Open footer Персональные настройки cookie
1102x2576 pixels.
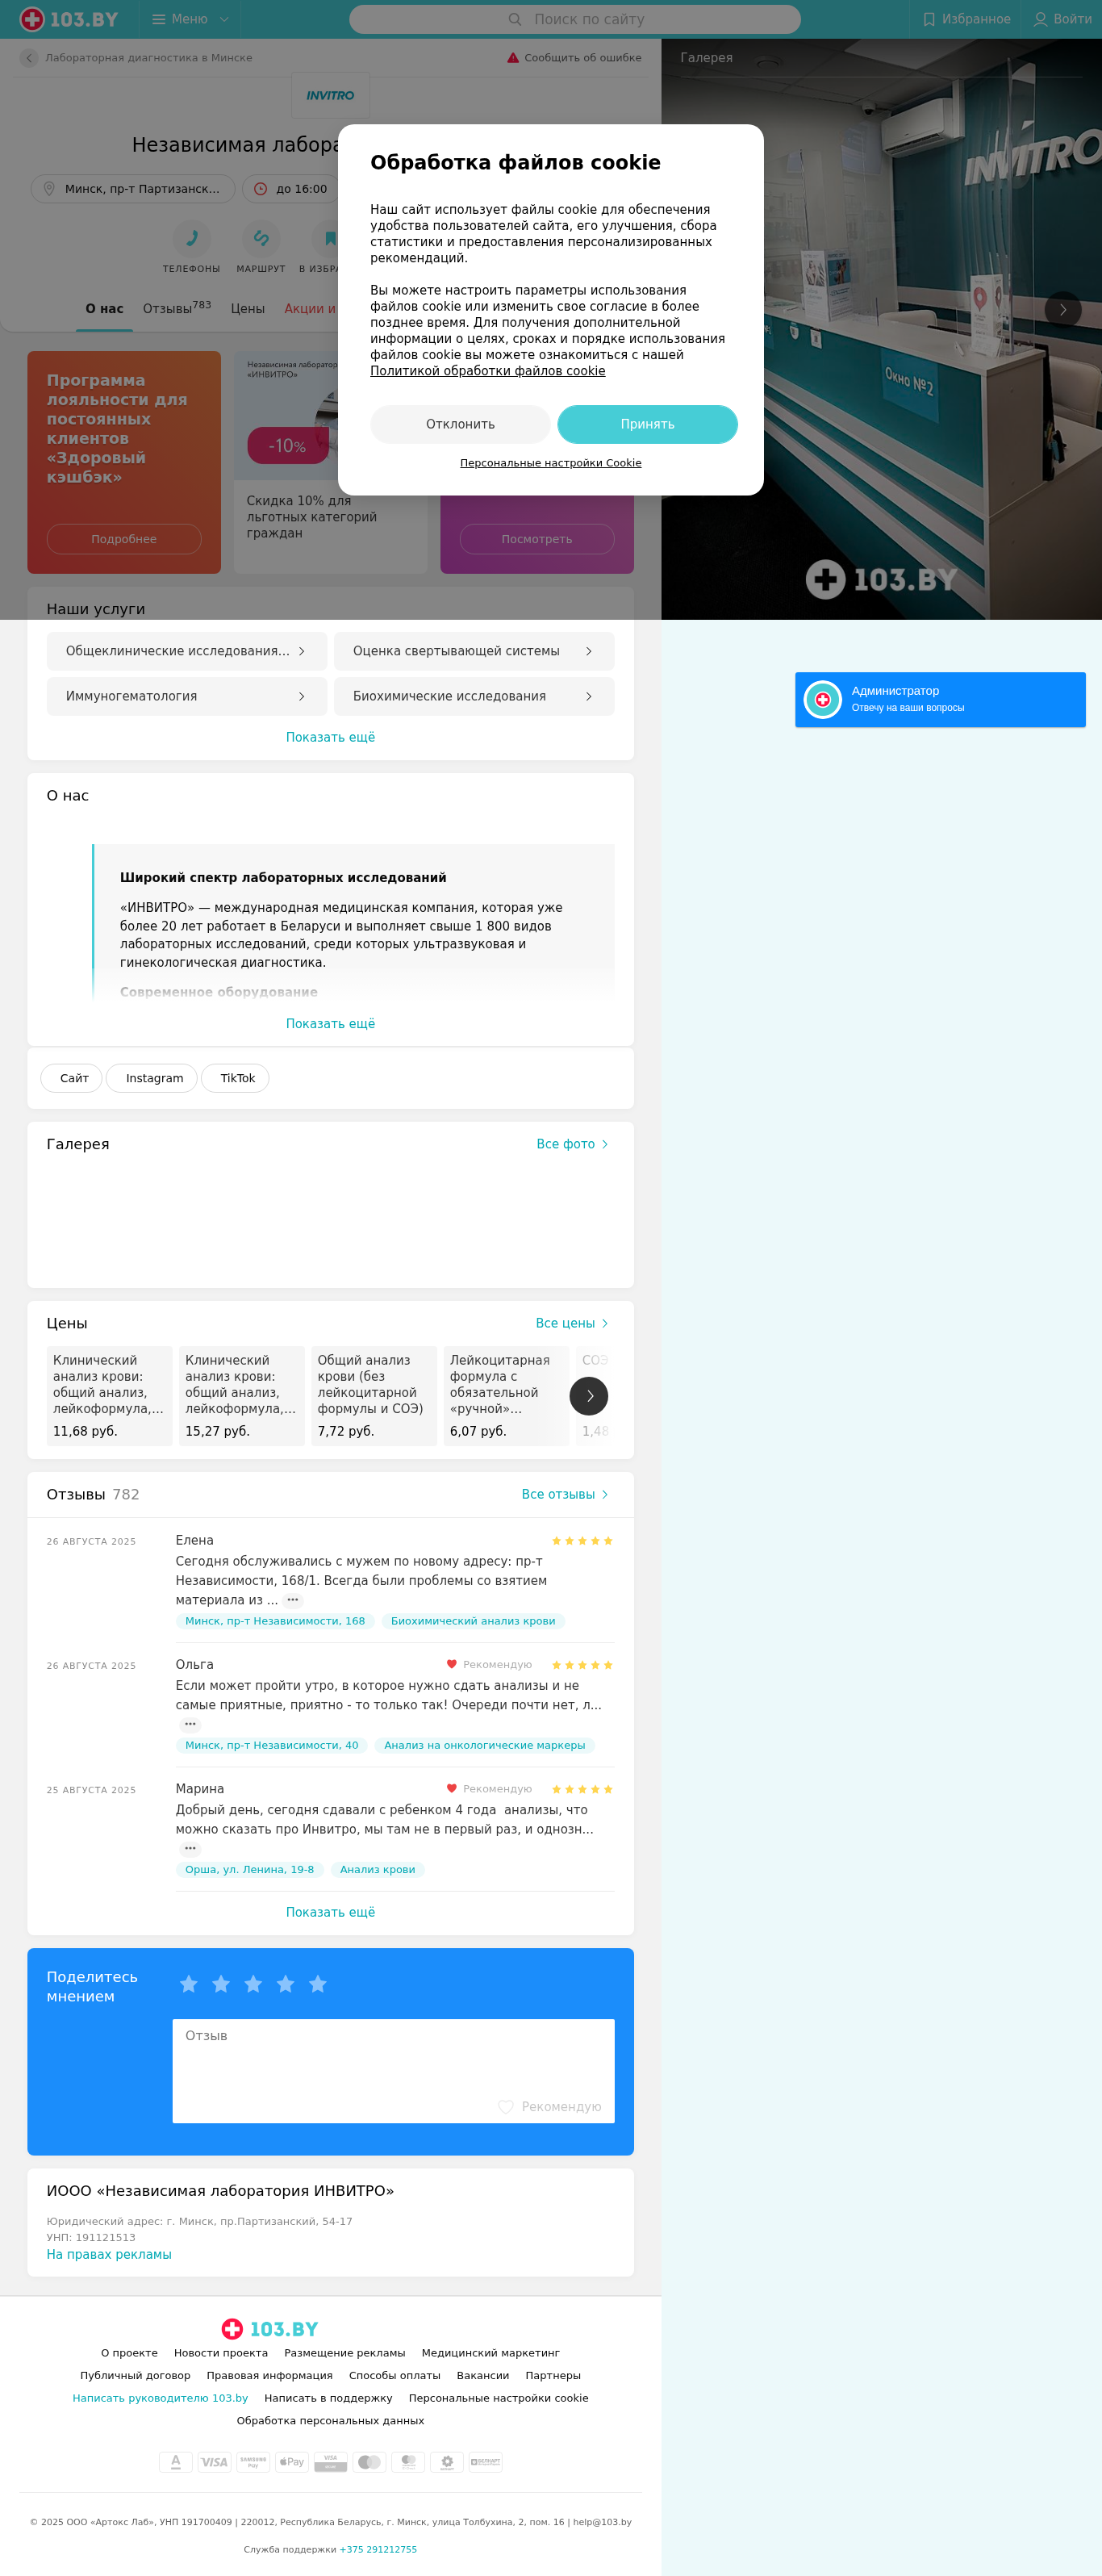499,2398
